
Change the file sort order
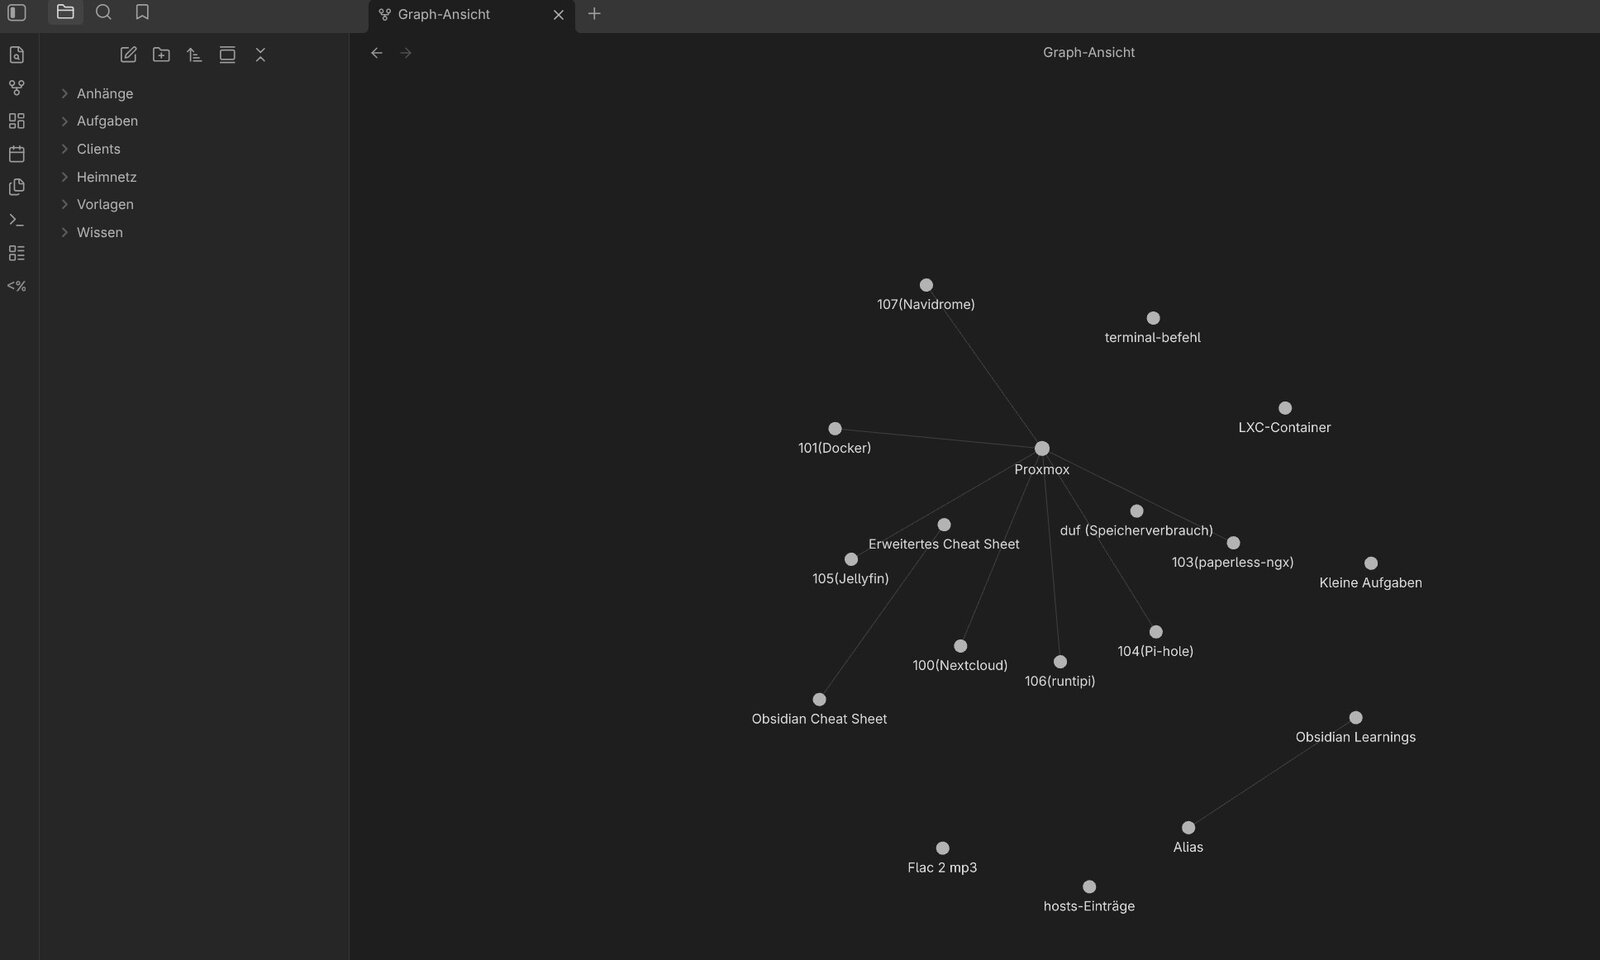pos(194,55)
